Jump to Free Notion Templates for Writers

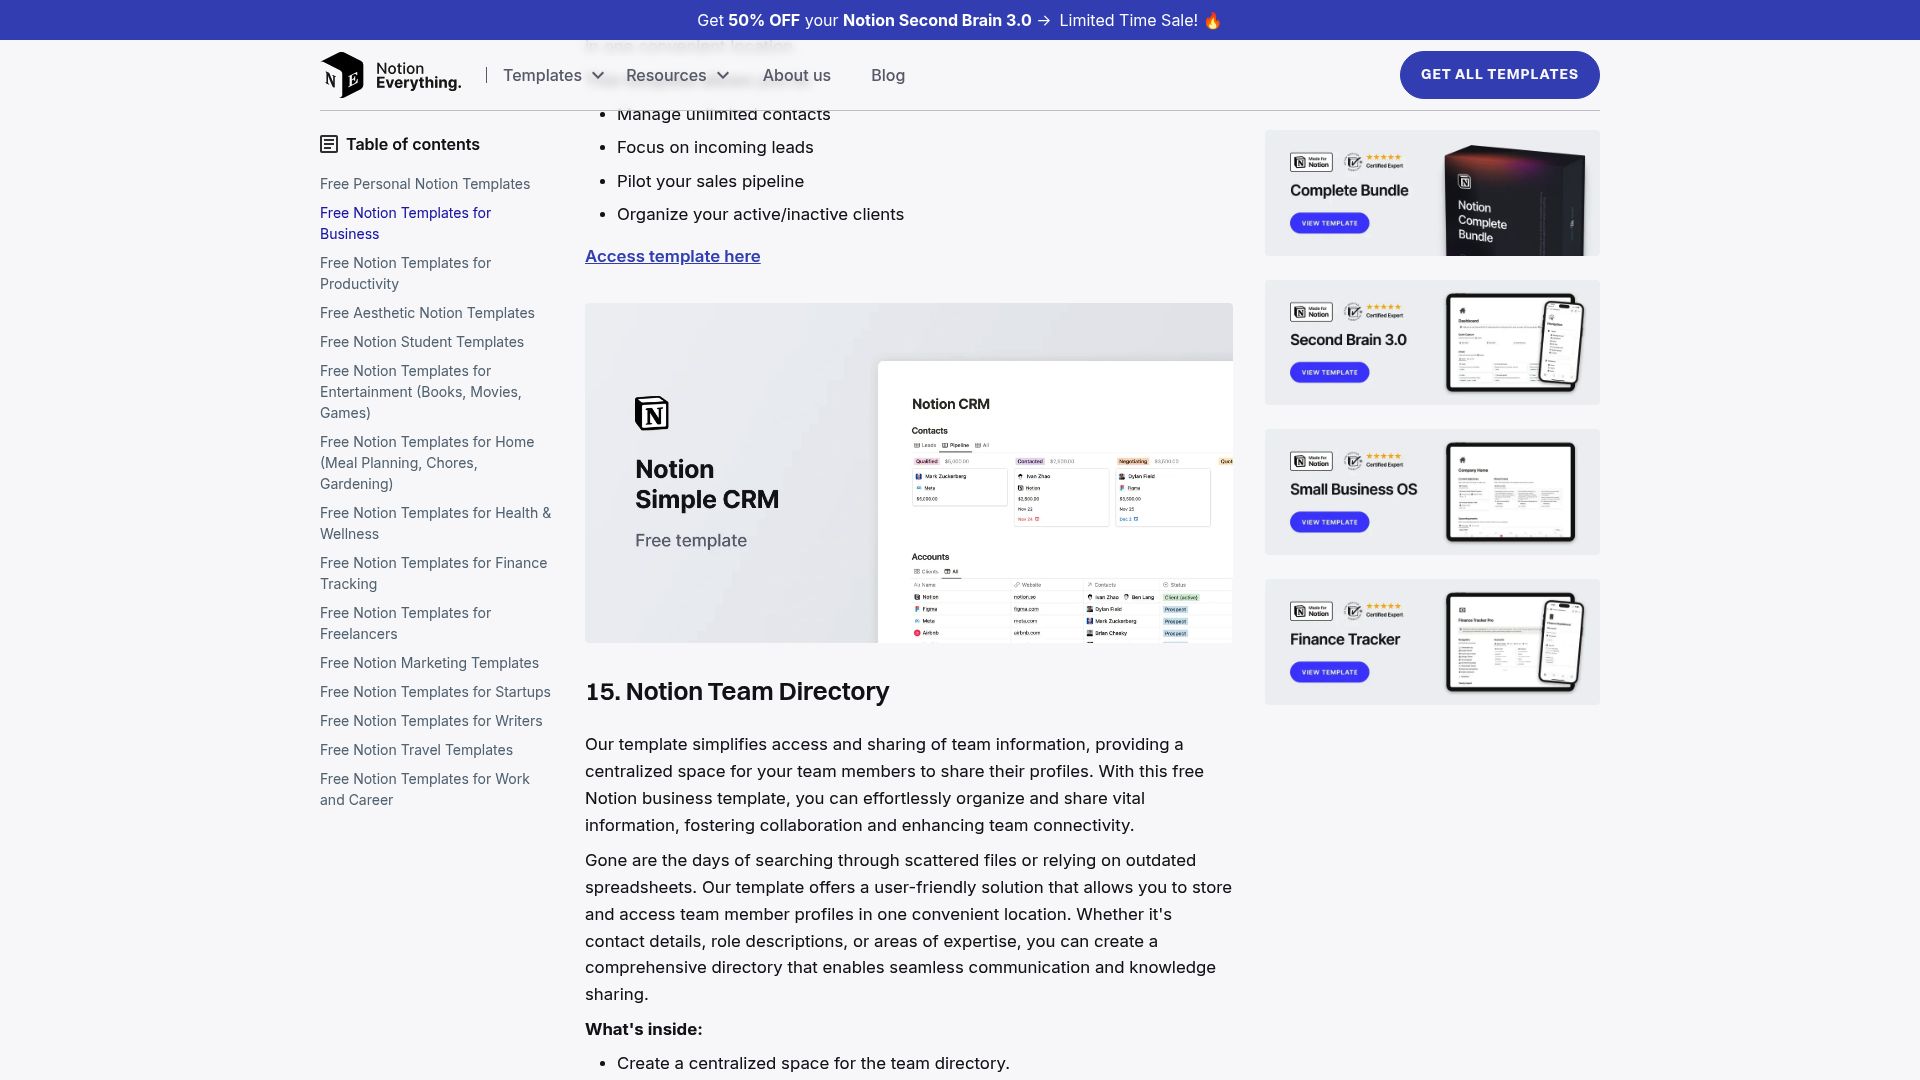pyautogui.click(x=431, y=721)
